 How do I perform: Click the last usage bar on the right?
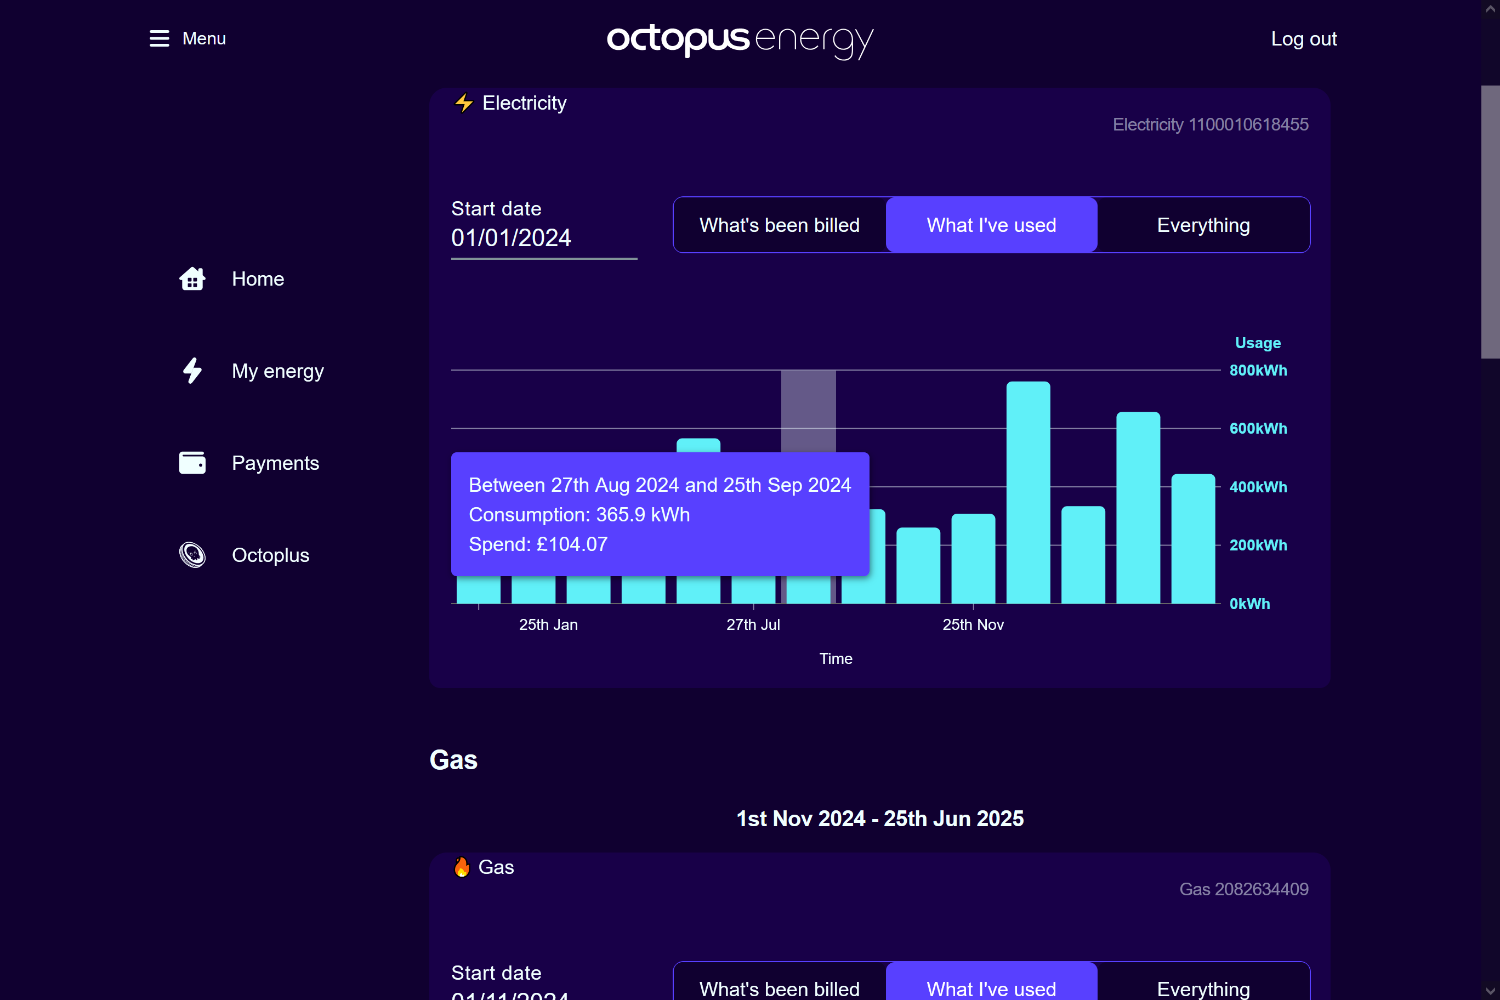click(x=1193, y=539)
